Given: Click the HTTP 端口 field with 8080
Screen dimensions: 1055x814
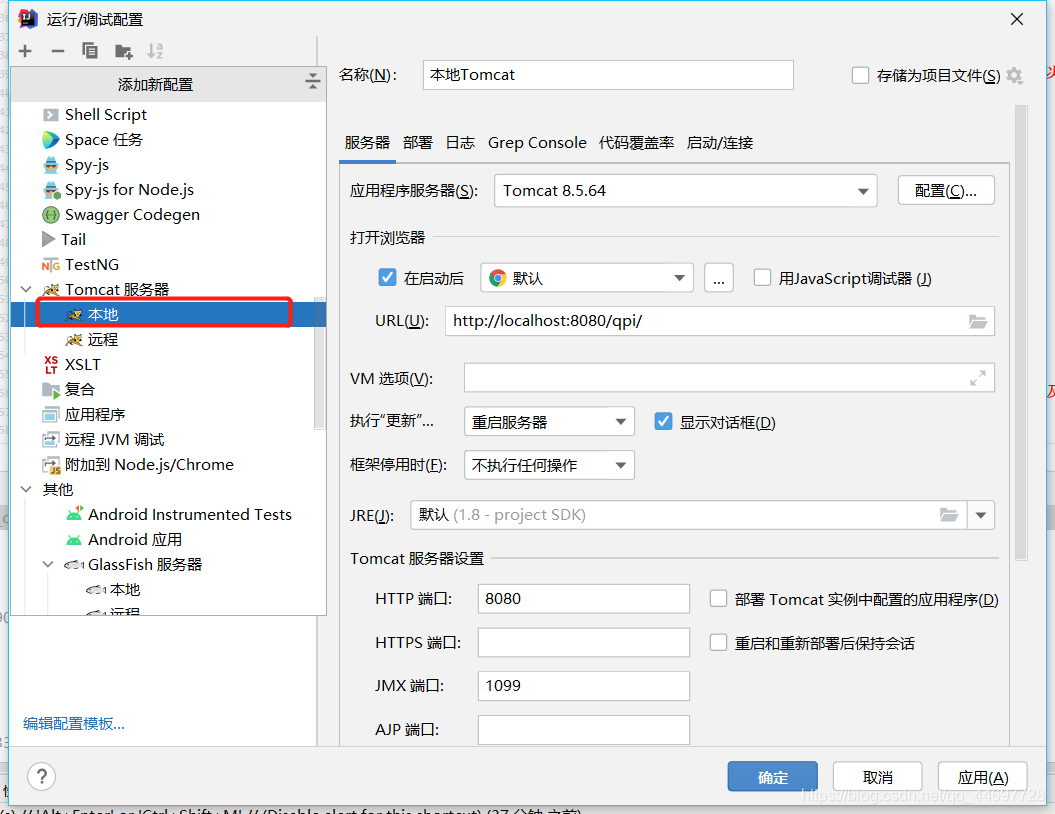Looking at the screenshot, I should (584, 599).
